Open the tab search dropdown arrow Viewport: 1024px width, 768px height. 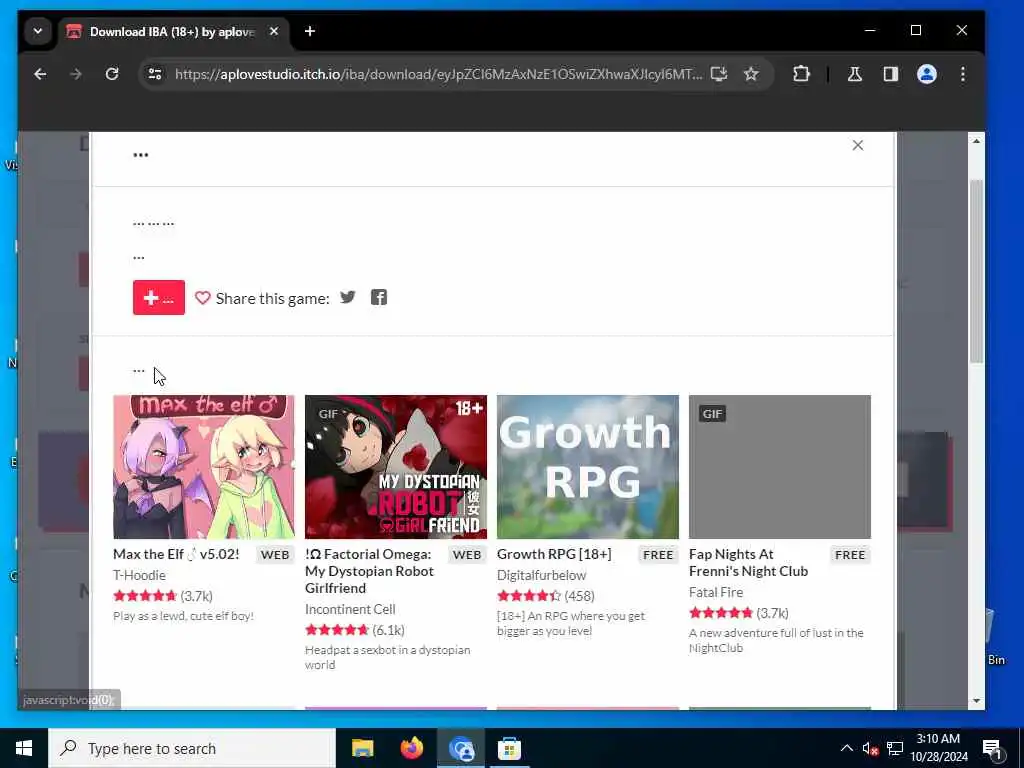click(x=38, y=31)
